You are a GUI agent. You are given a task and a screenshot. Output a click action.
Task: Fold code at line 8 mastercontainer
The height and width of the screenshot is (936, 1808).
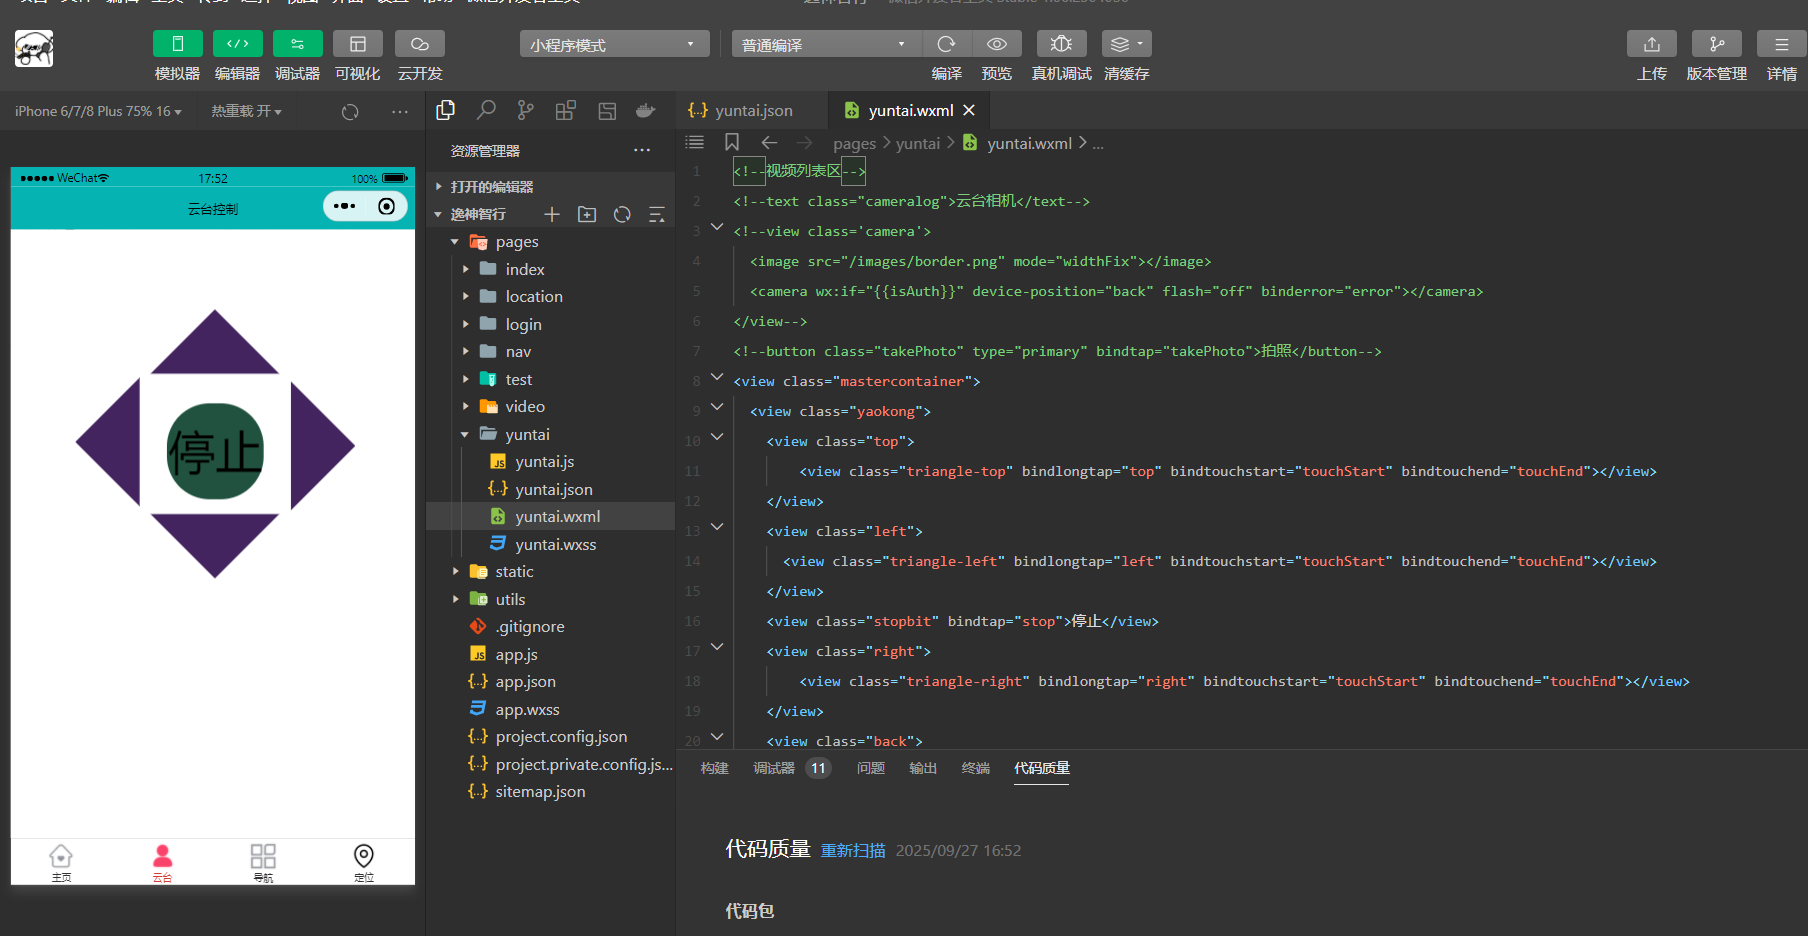click(x=717, y=377)
